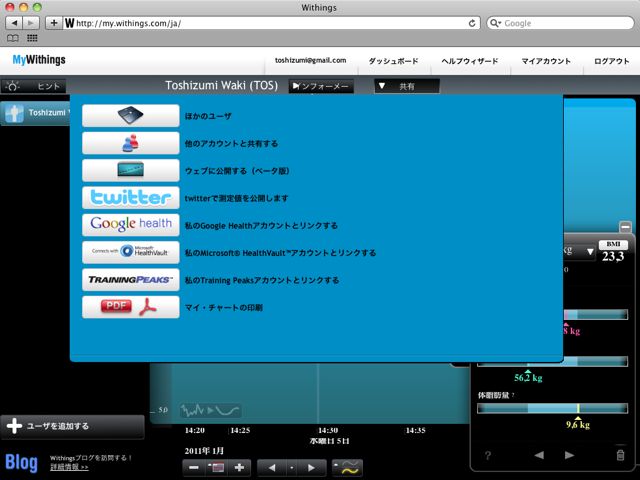Add bookmark with the plus button
This screenshot has width=640, height=480.
click(54, 23)
